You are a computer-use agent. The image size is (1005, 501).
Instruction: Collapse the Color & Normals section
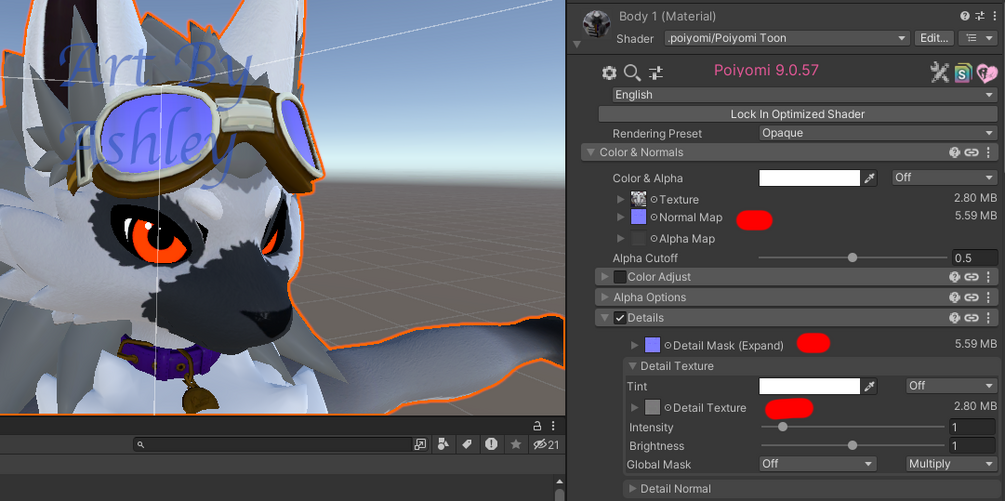tap(590, 152)
